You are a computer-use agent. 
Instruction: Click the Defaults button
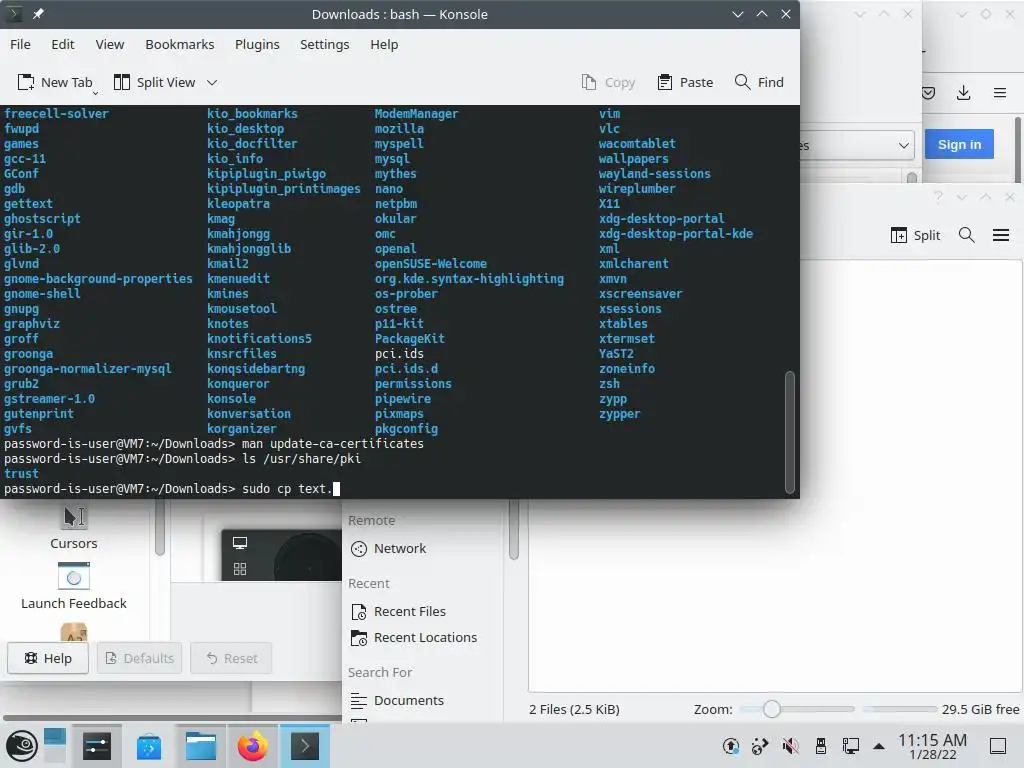(140, 658)
